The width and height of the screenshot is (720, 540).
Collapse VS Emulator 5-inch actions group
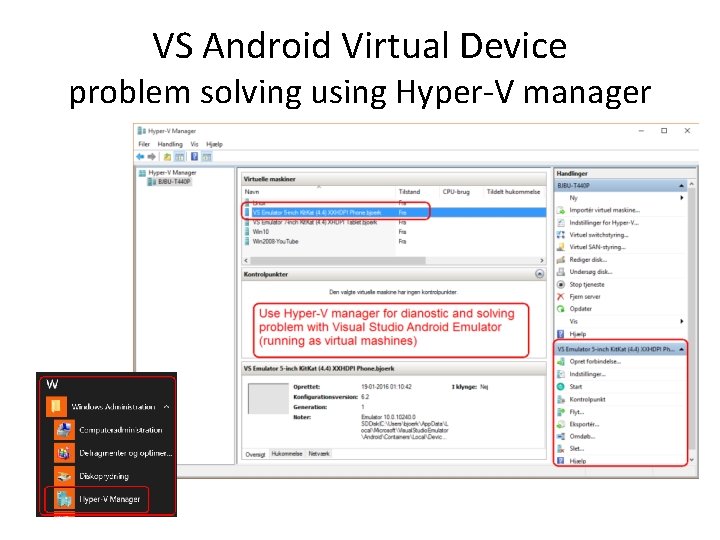681,349
